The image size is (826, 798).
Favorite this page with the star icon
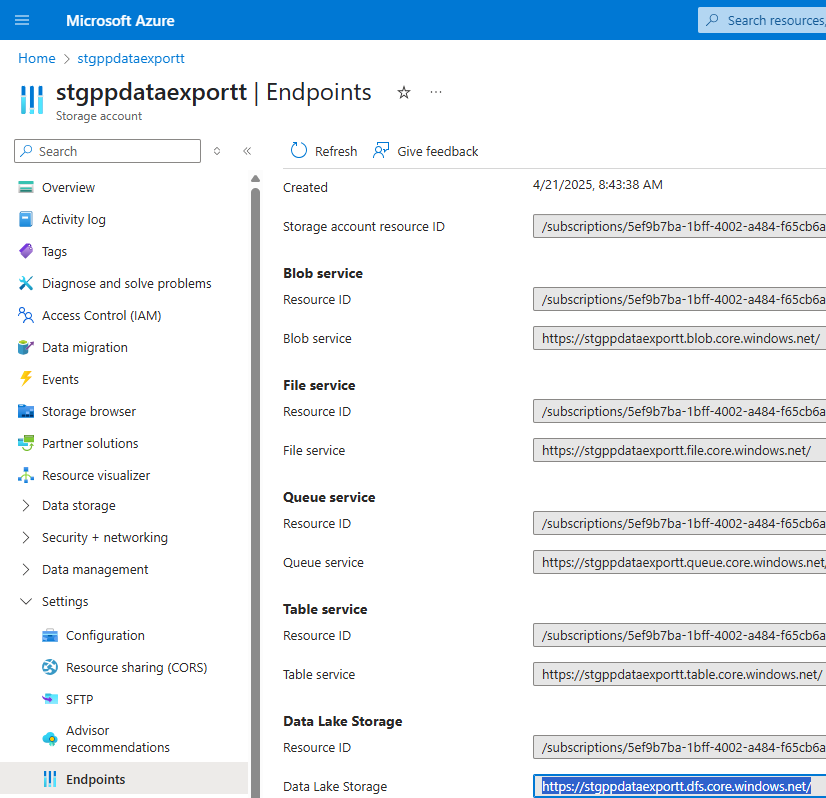[x=404, y=93]
